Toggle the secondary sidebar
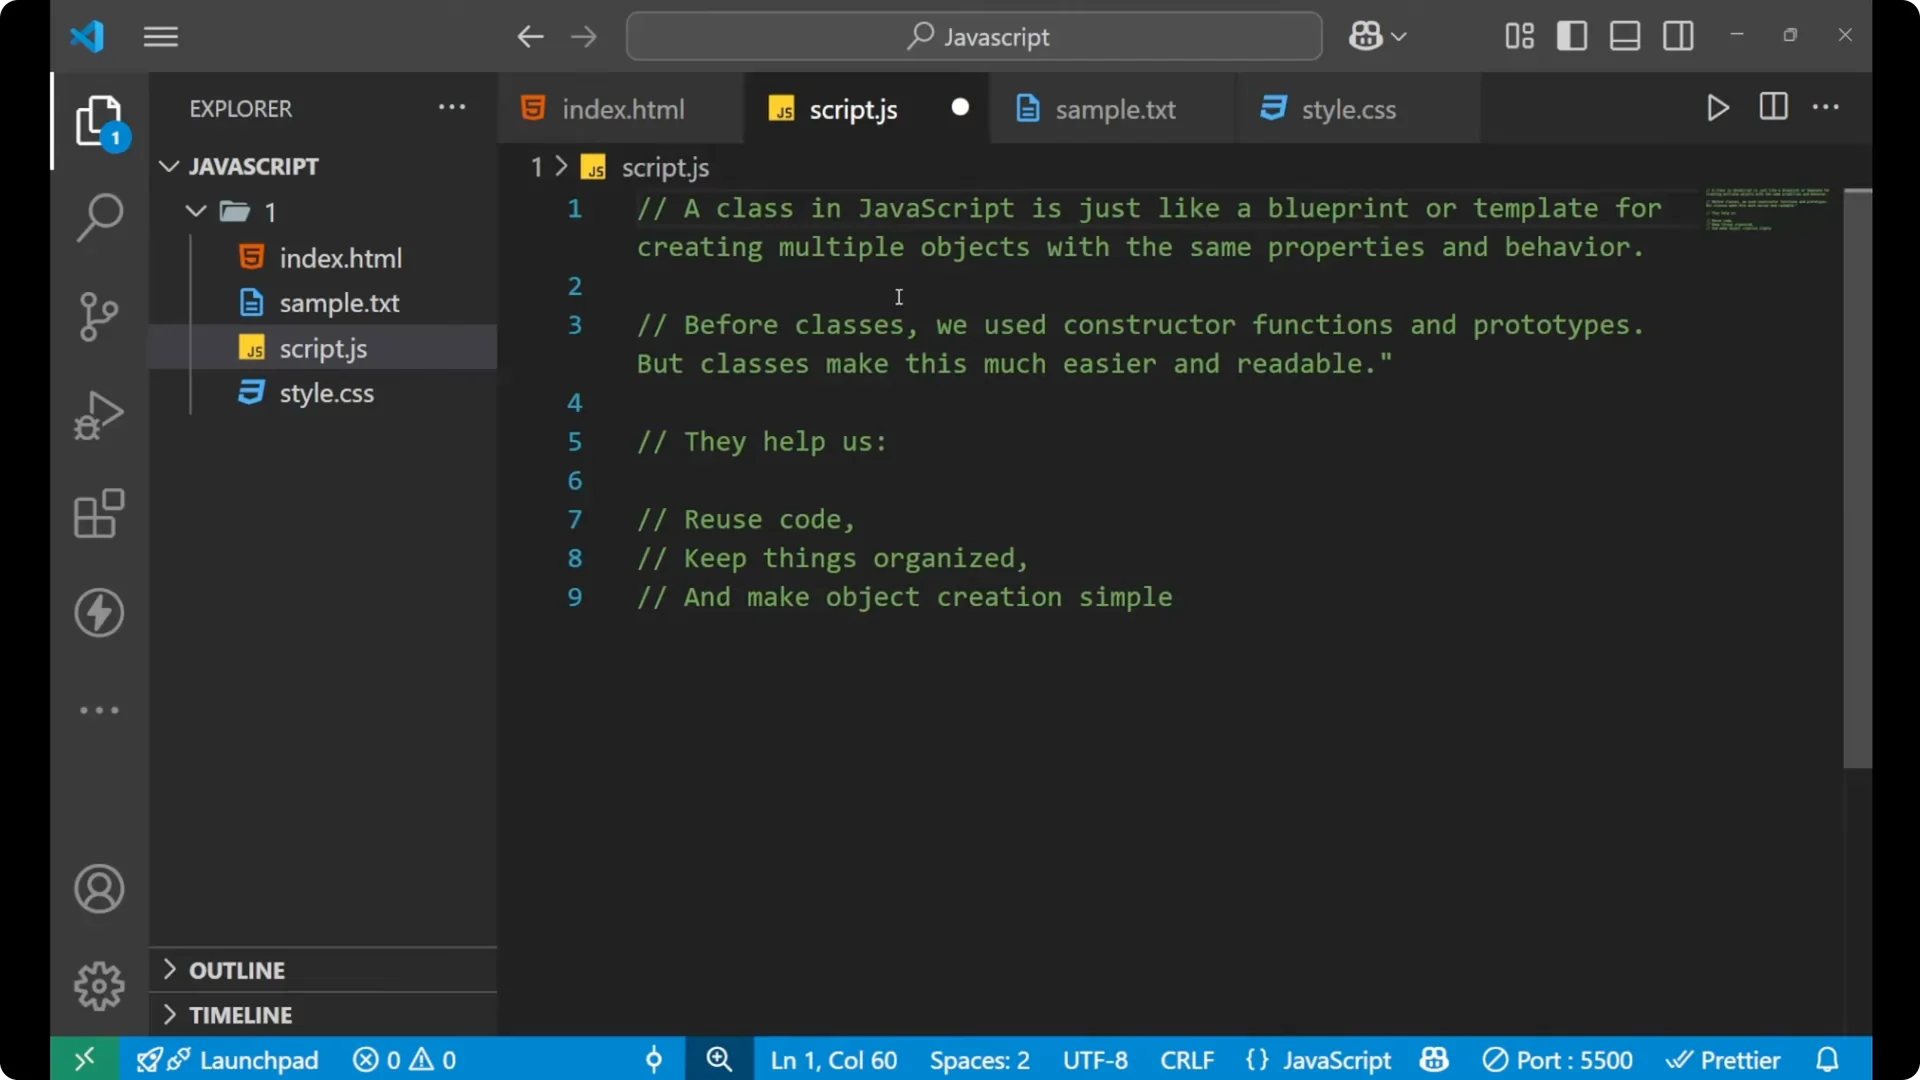The height and width of the screenshot is (1080, 1920). (1678, 35)
